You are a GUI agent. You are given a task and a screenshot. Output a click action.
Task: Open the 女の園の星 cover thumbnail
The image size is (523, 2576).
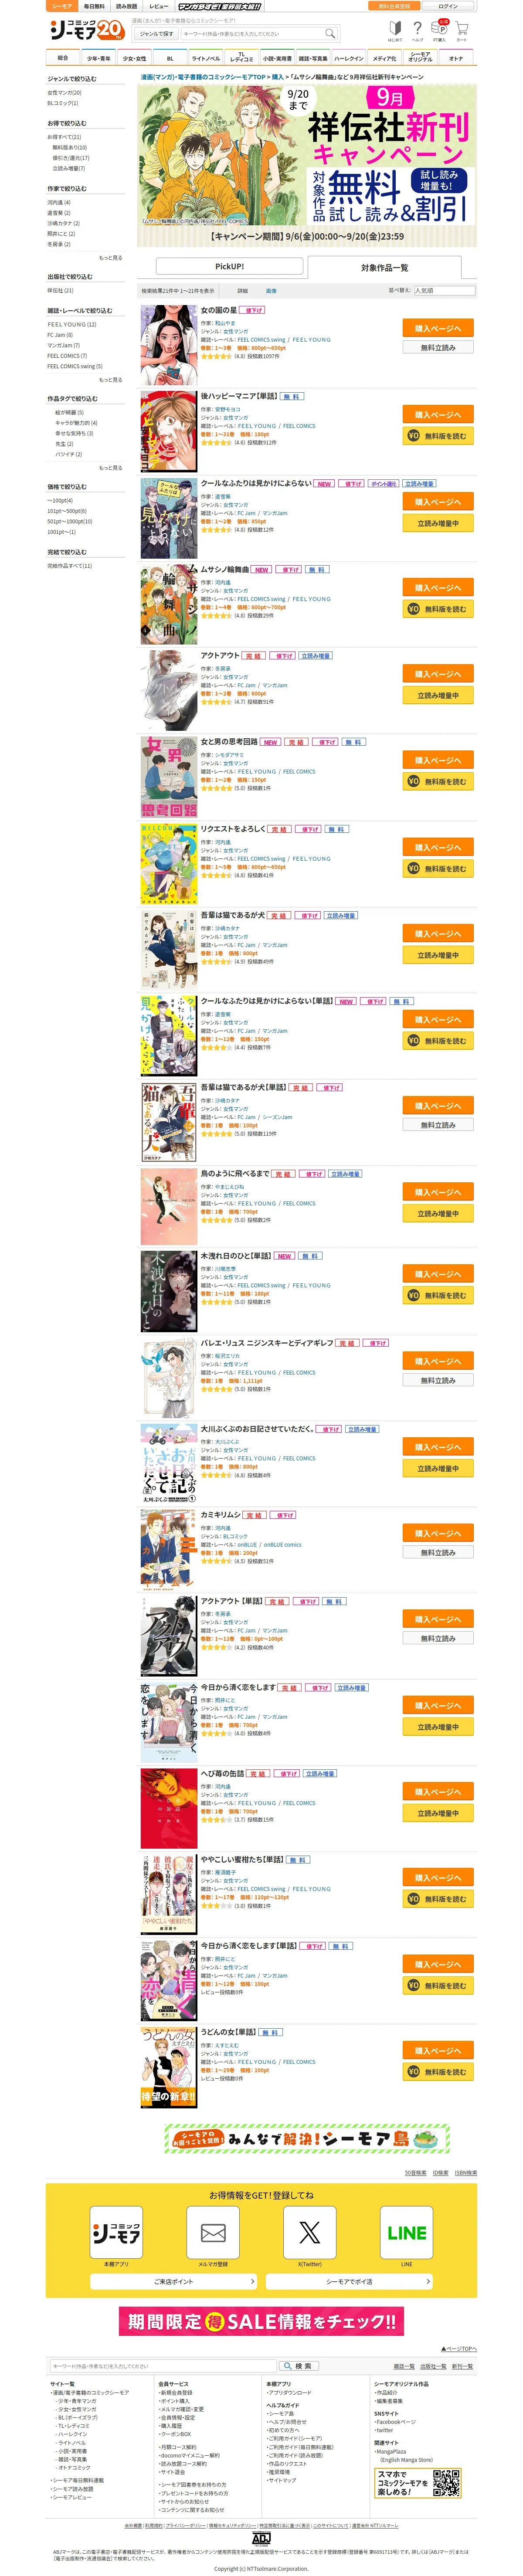point(169,346)
